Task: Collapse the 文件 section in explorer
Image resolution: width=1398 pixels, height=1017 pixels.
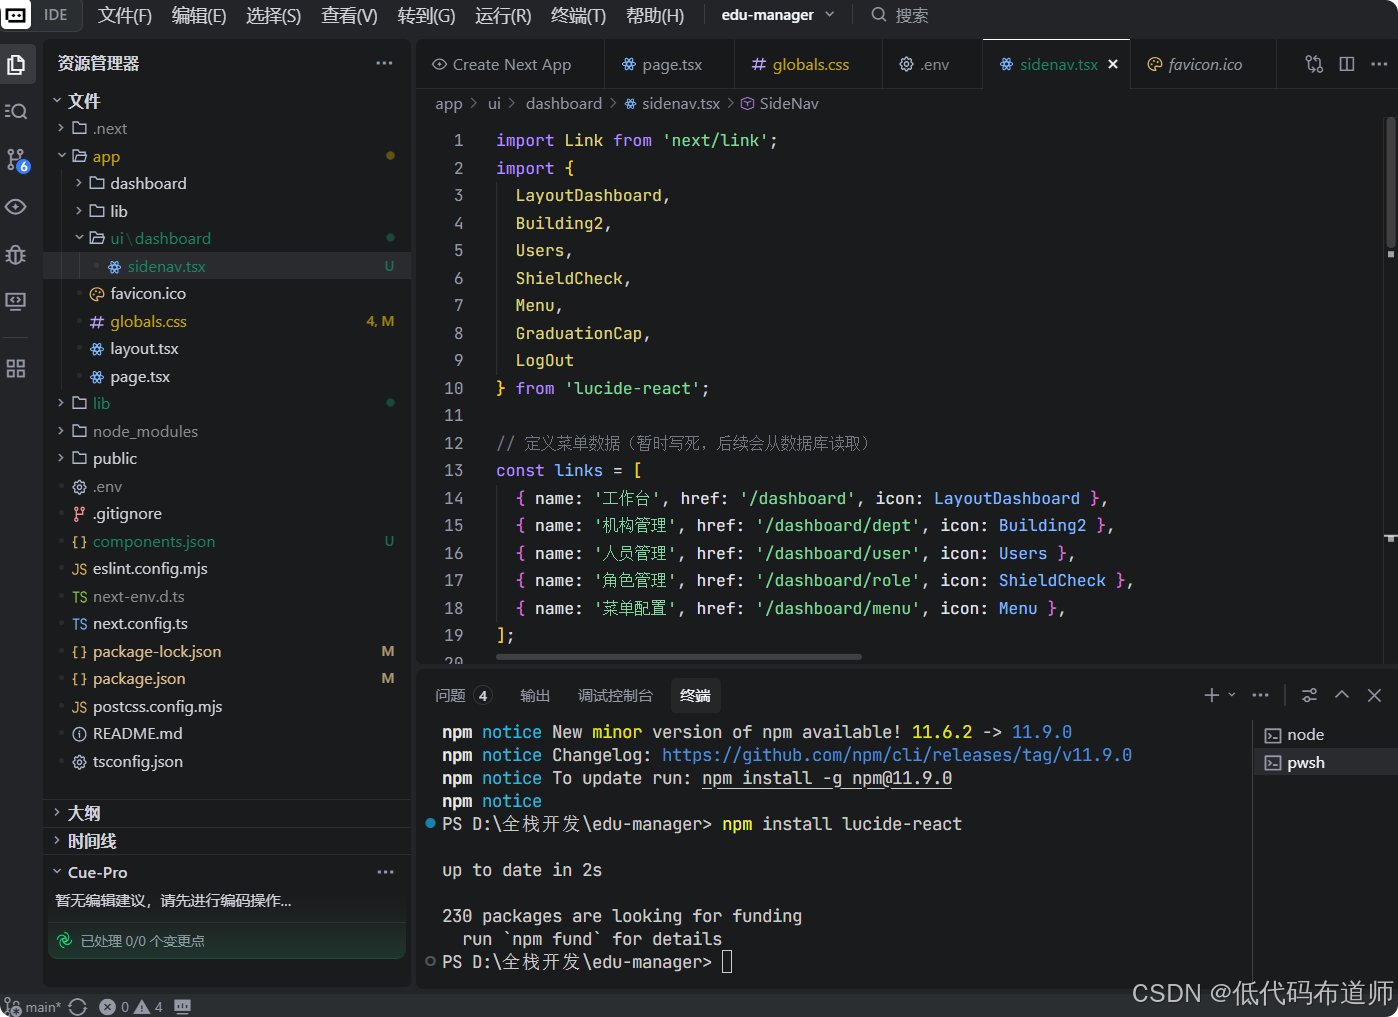Action: tap(57, 101)
